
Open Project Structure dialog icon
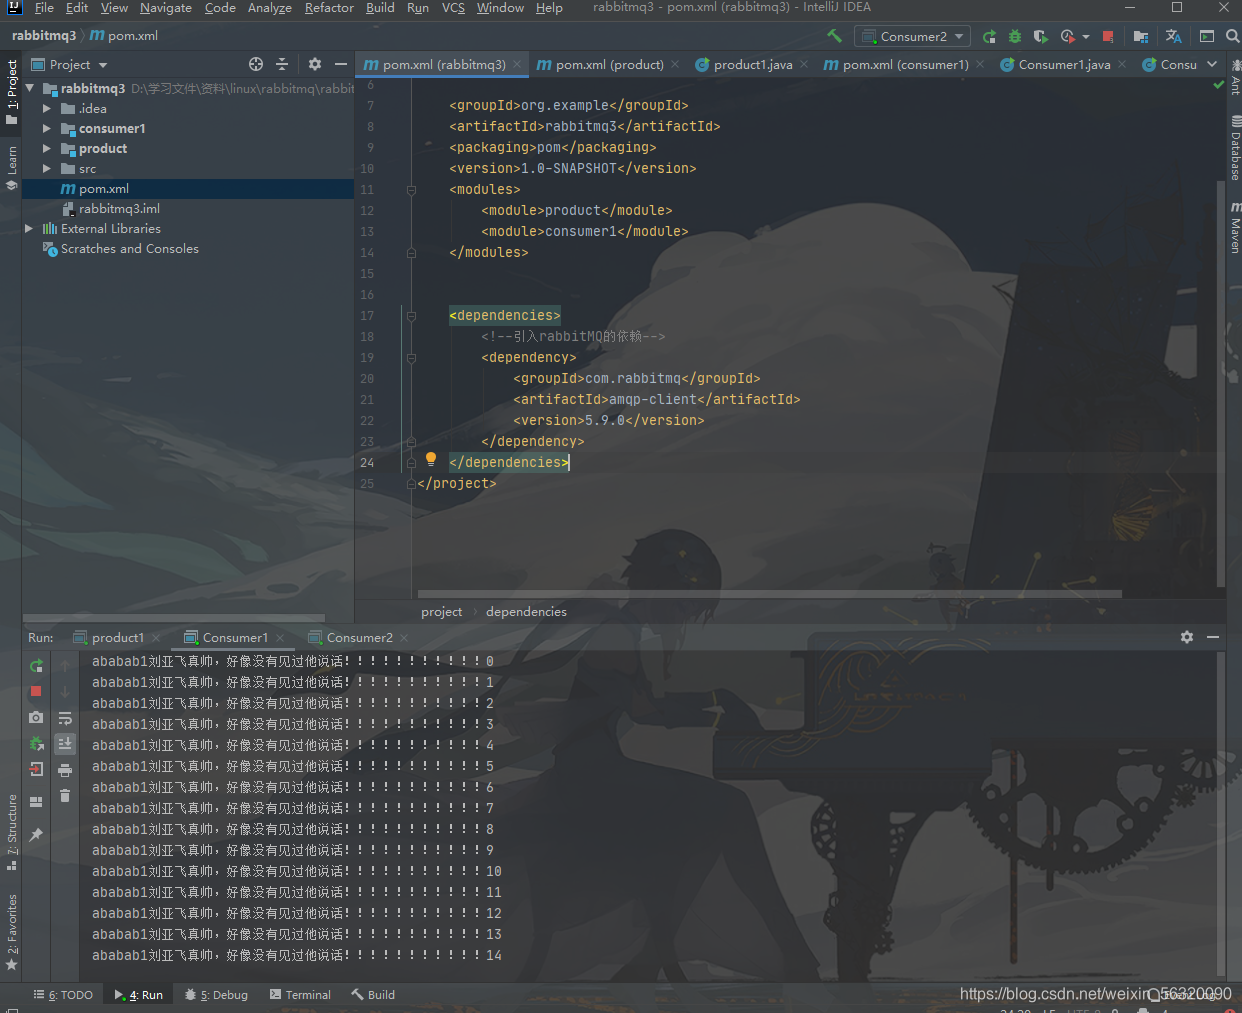coord(1141,36)
